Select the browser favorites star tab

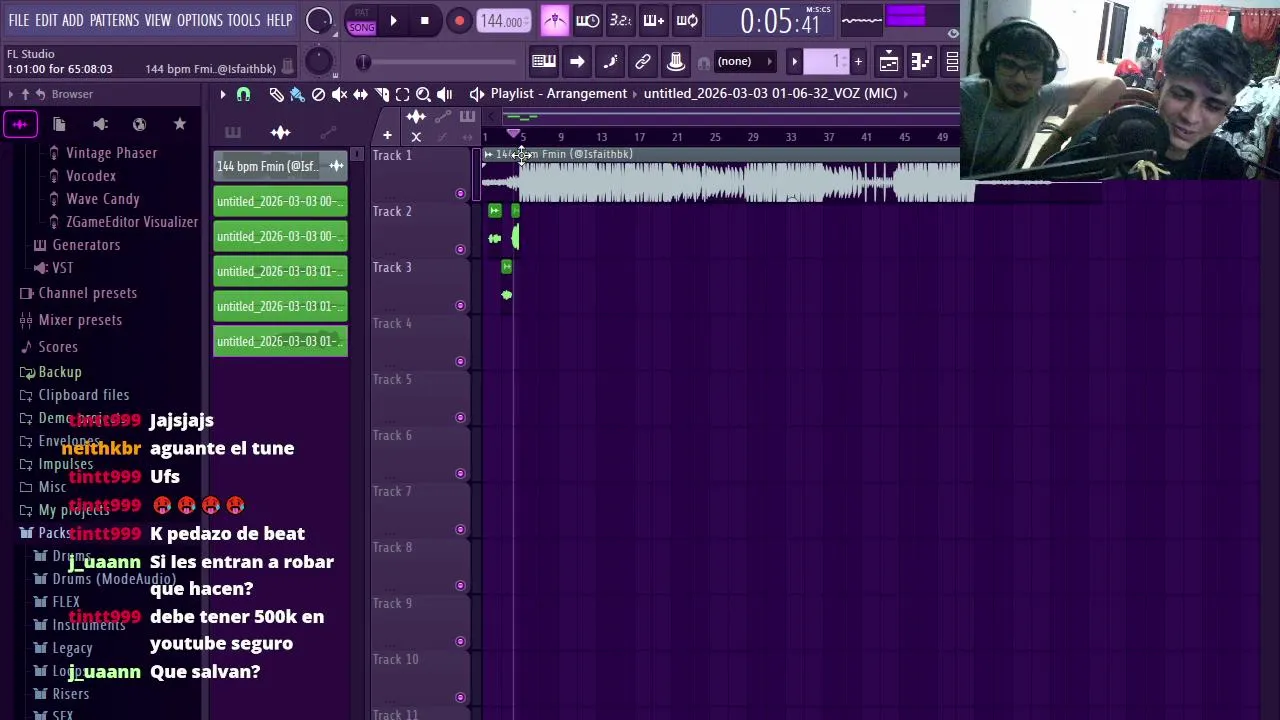click(179, 124)
